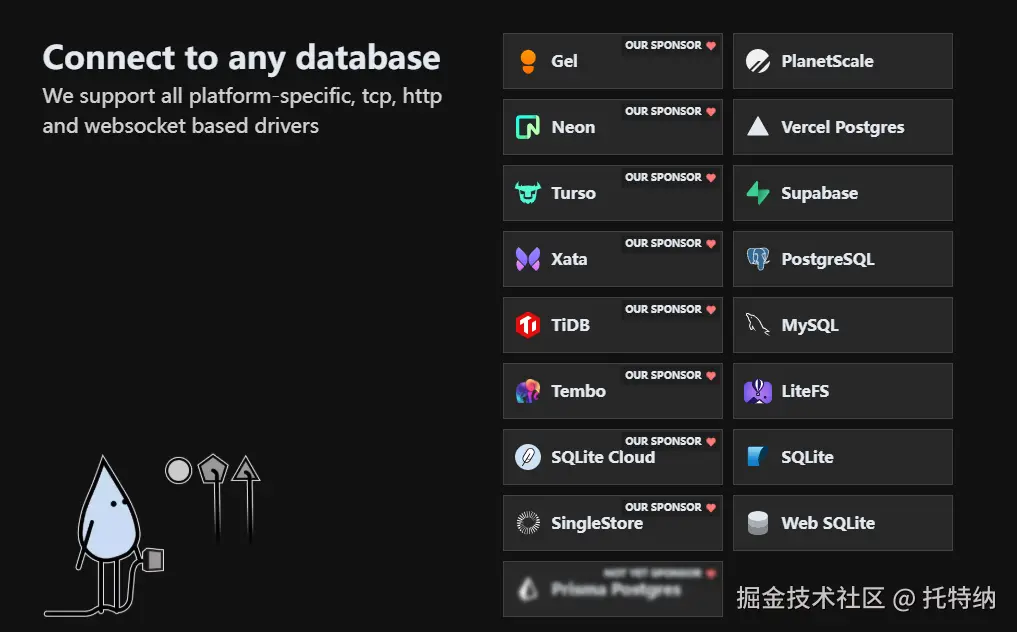This screenshot has width=1017, height=632.
Task: Click the TiDB red logo icon
Action: [x=528, y=325]
